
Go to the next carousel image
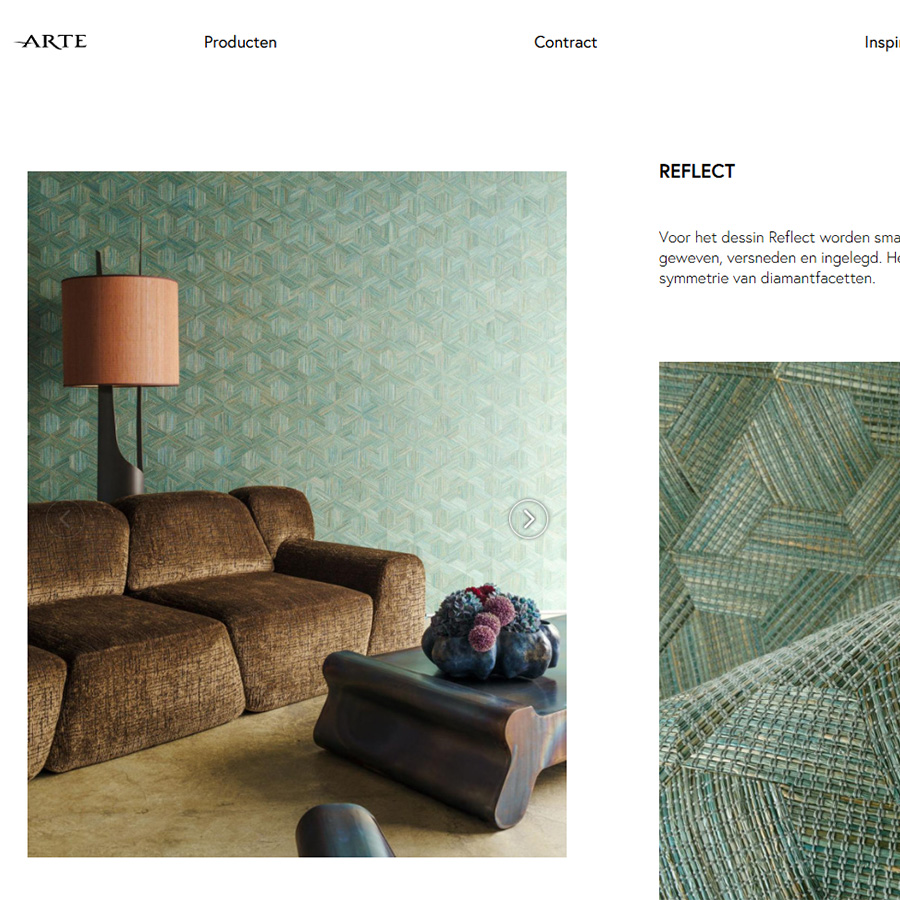528,519
